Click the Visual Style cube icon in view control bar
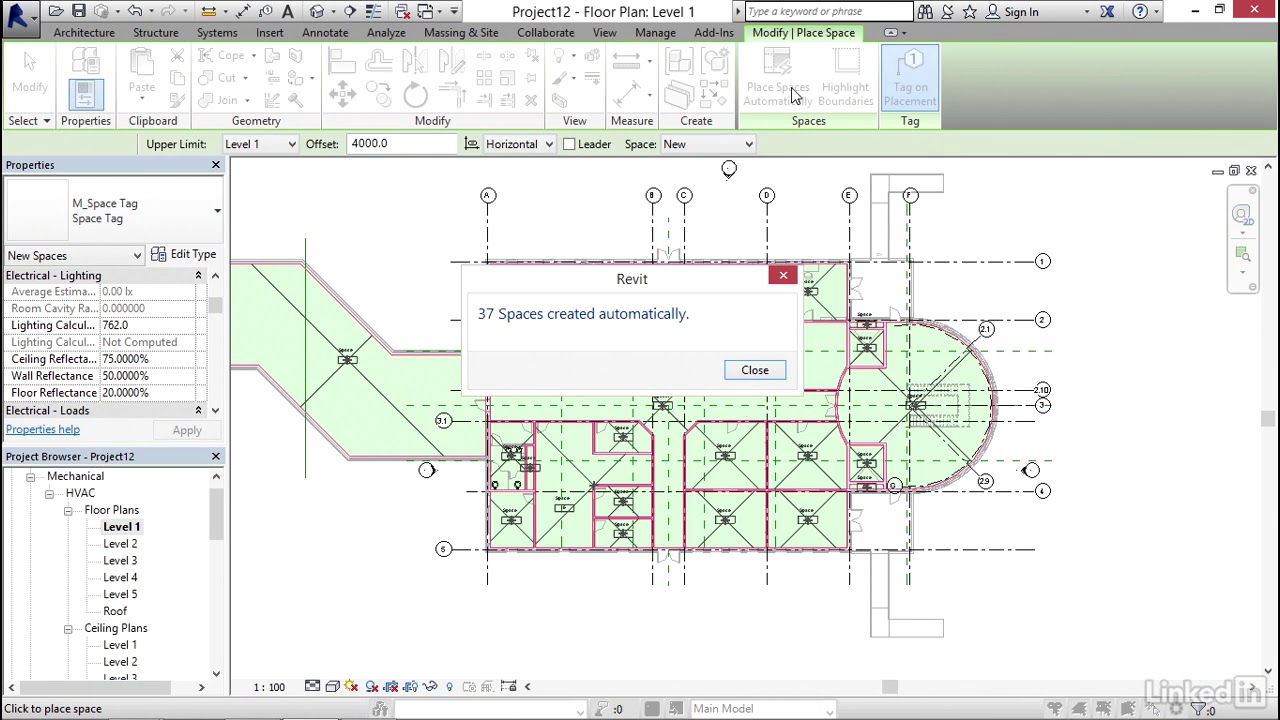 [x=332, y=686]
